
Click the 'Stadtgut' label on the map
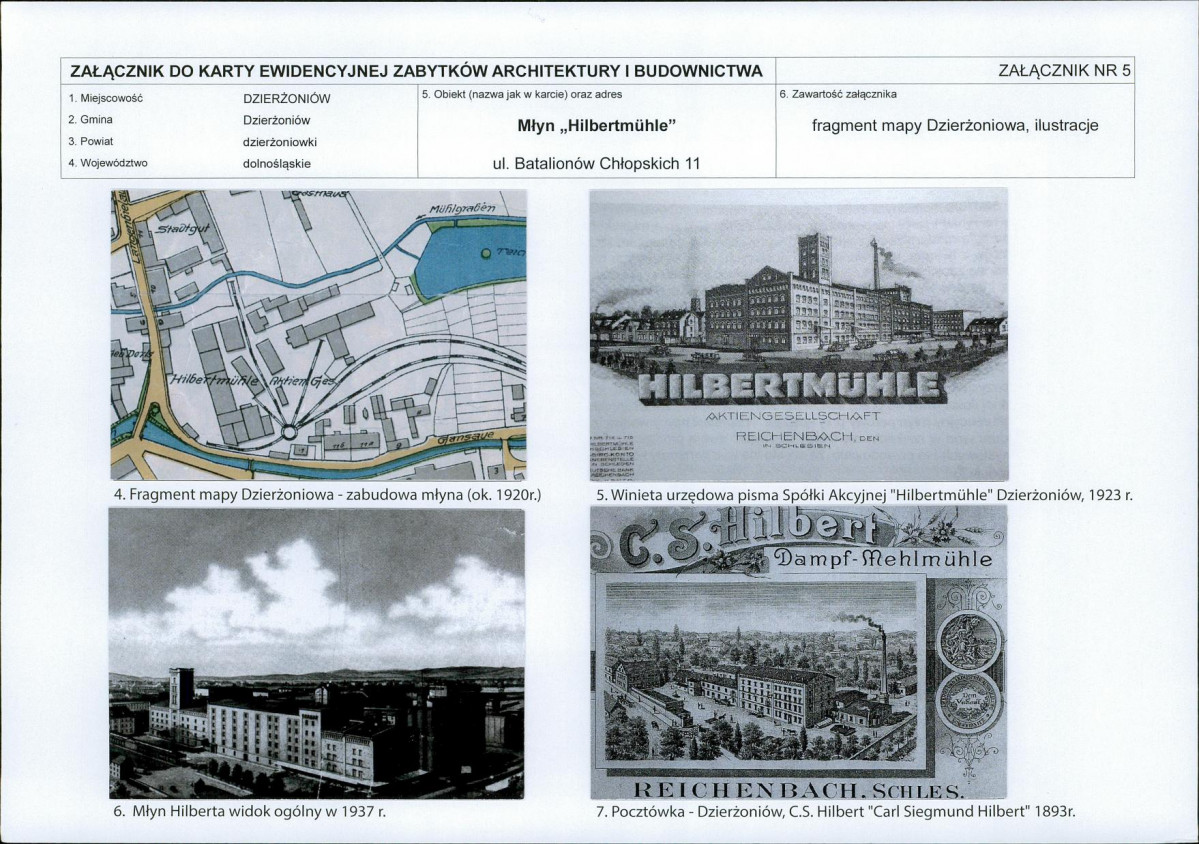point(182,231)
